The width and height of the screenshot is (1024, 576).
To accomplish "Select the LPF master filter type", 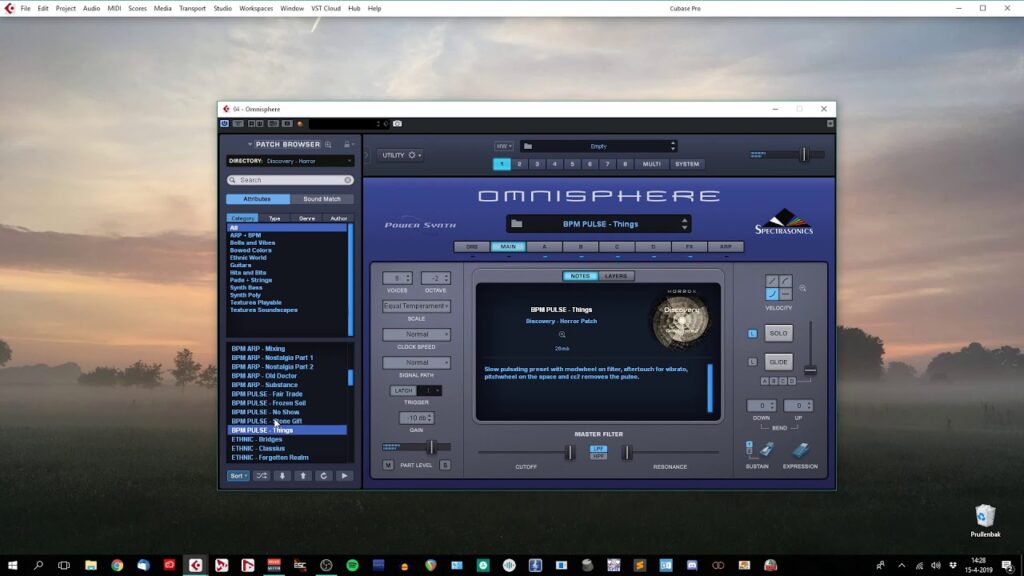I will click(x=598, y=449).
